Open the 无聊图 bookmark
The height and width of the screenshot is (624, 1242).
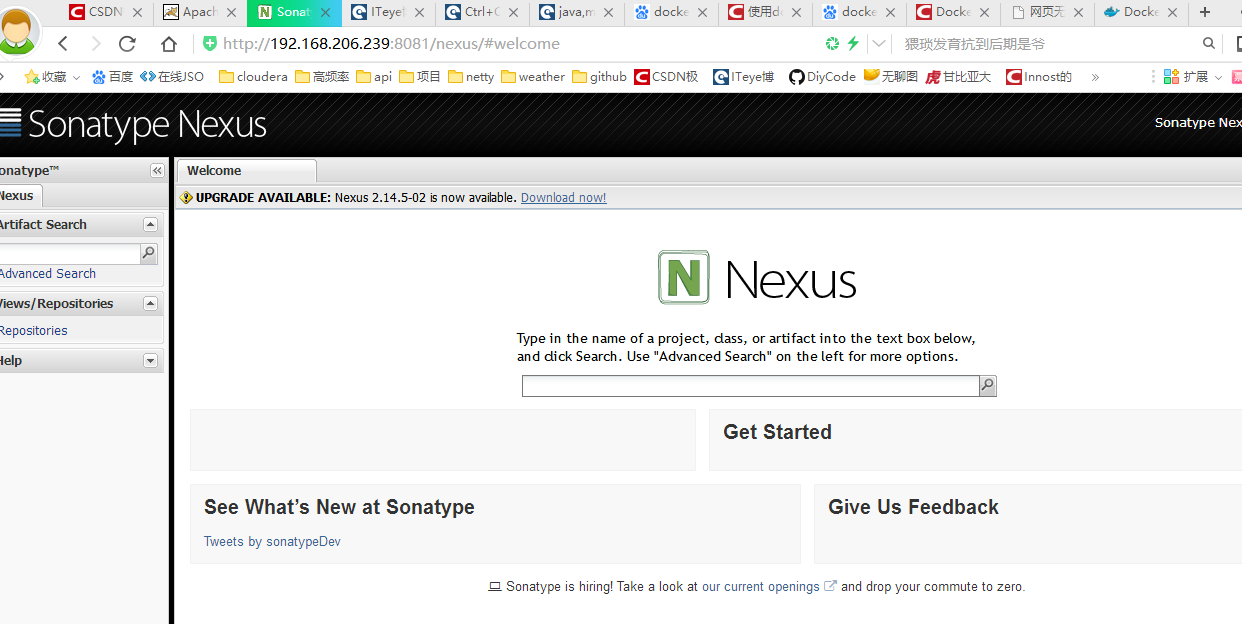pos(891,77)
